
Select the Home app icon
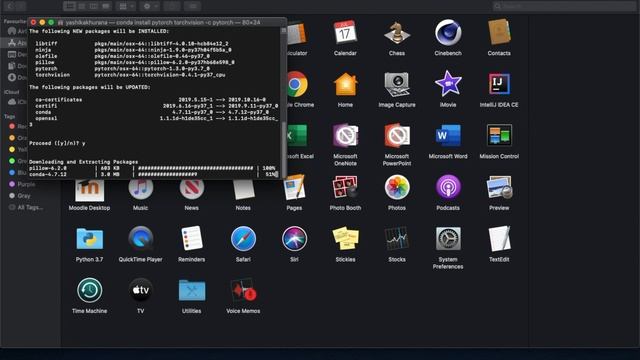(x=345, y=84)
